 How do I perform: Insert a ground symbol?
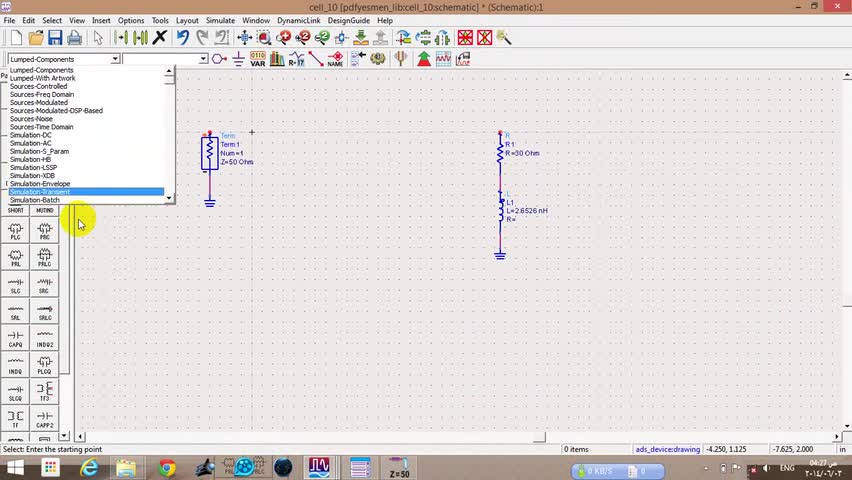click(x=238, y=59)
